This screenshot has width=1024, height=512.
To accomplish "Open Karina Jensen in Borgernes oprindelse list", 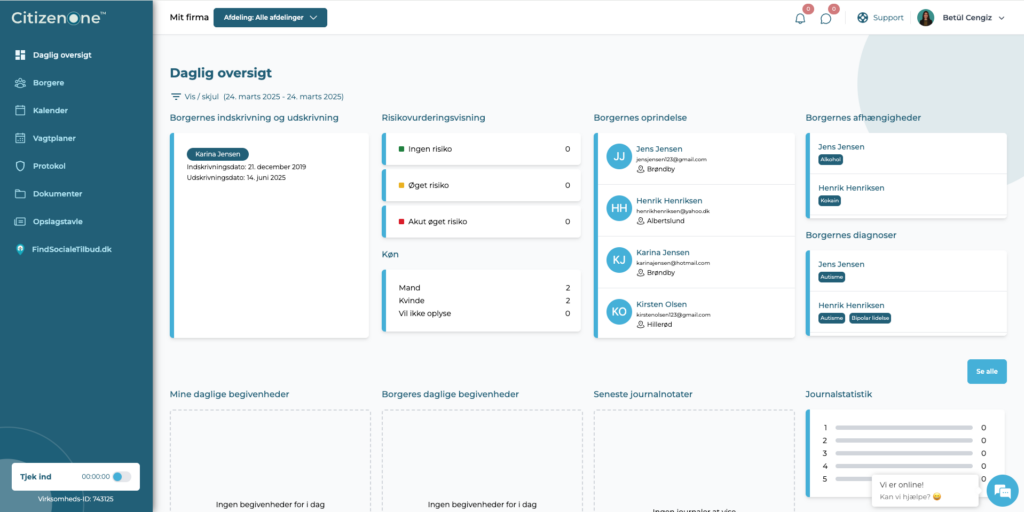I will pos(662,252).
